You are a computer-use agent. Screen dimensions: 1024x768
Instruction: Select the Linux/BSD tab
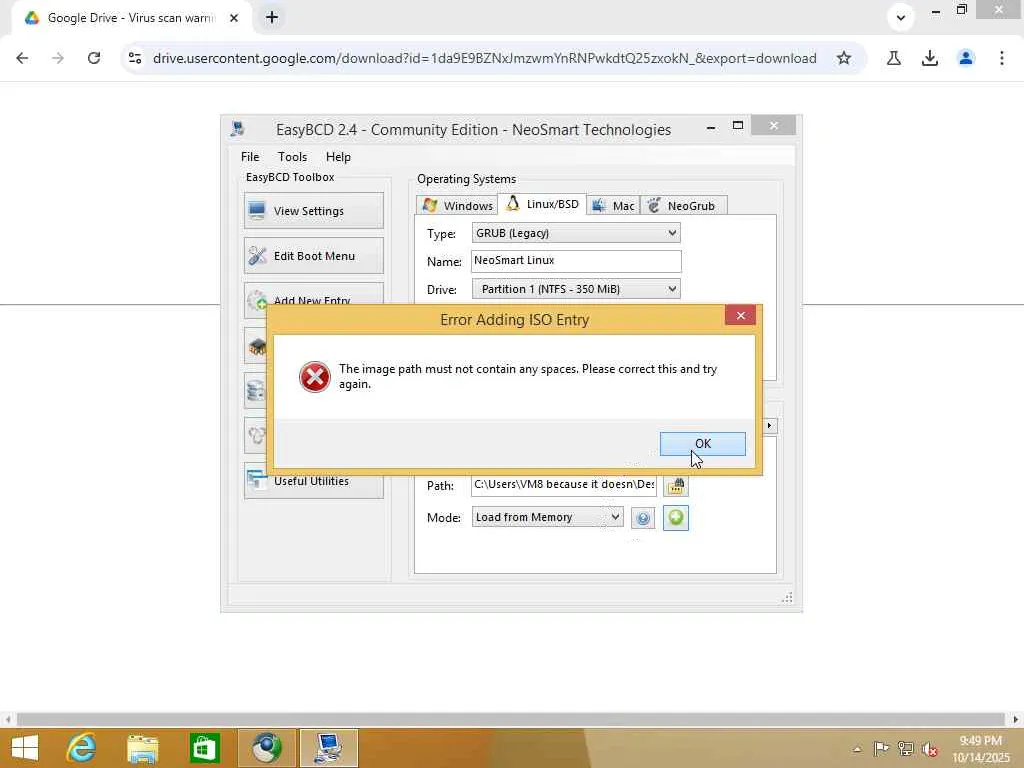click(541, 204)
